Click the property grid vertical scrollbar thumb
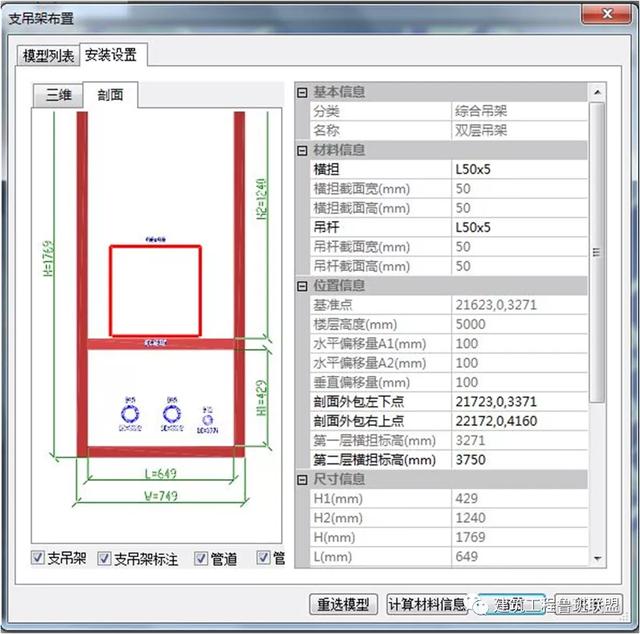Screen dimensions: 640x634 [597, 250]
